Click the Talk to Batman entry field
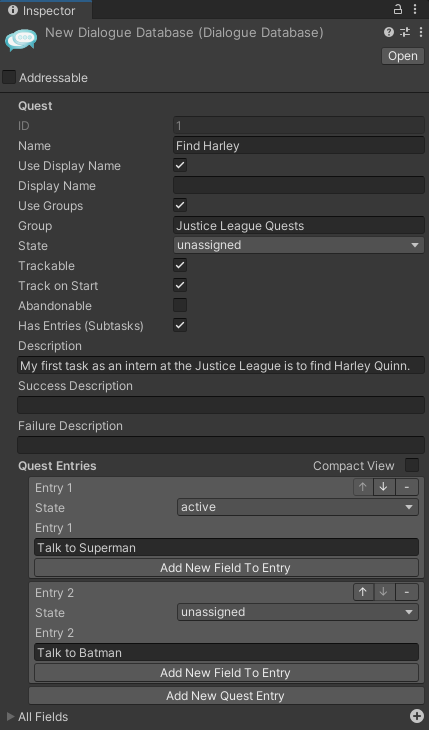The height and width of the screenshot is (730, 429). coord(226,653)
